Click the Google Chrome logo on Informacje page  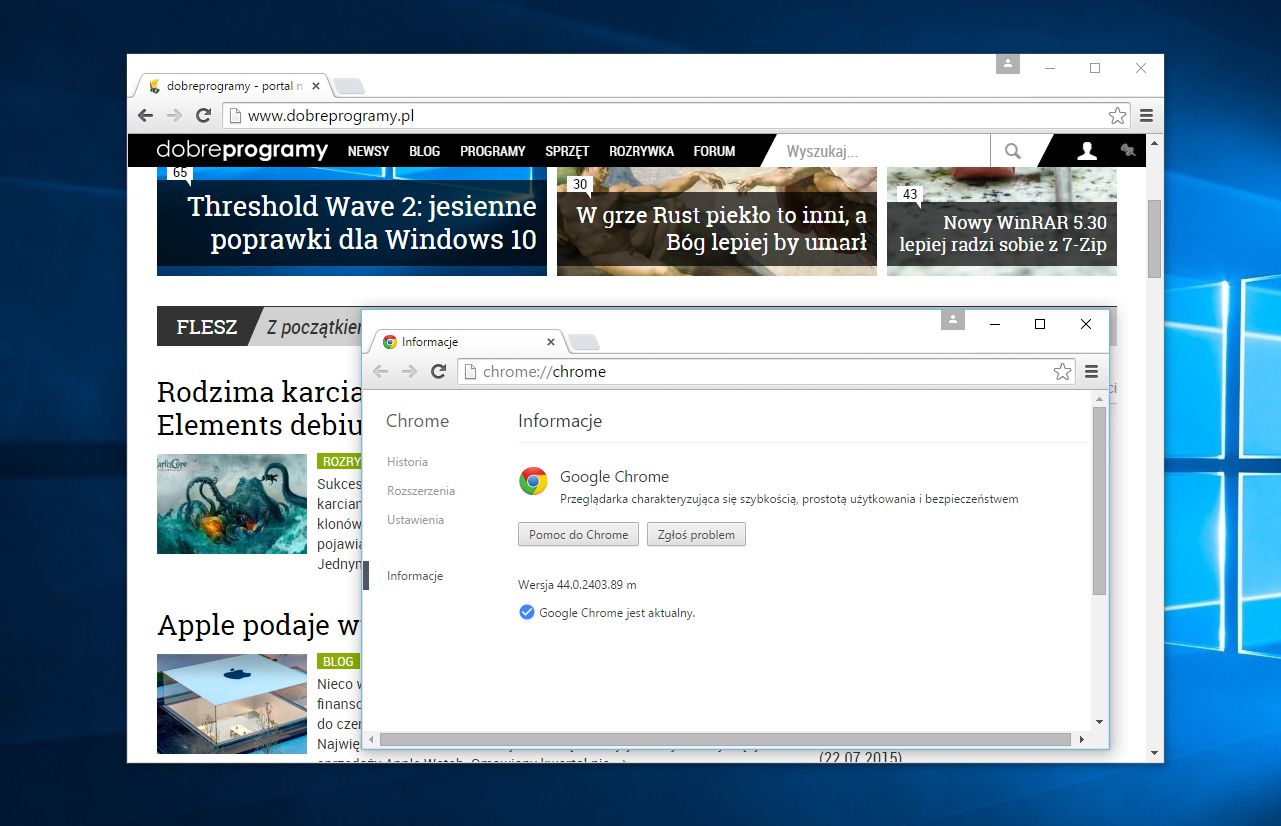(533, 481)
